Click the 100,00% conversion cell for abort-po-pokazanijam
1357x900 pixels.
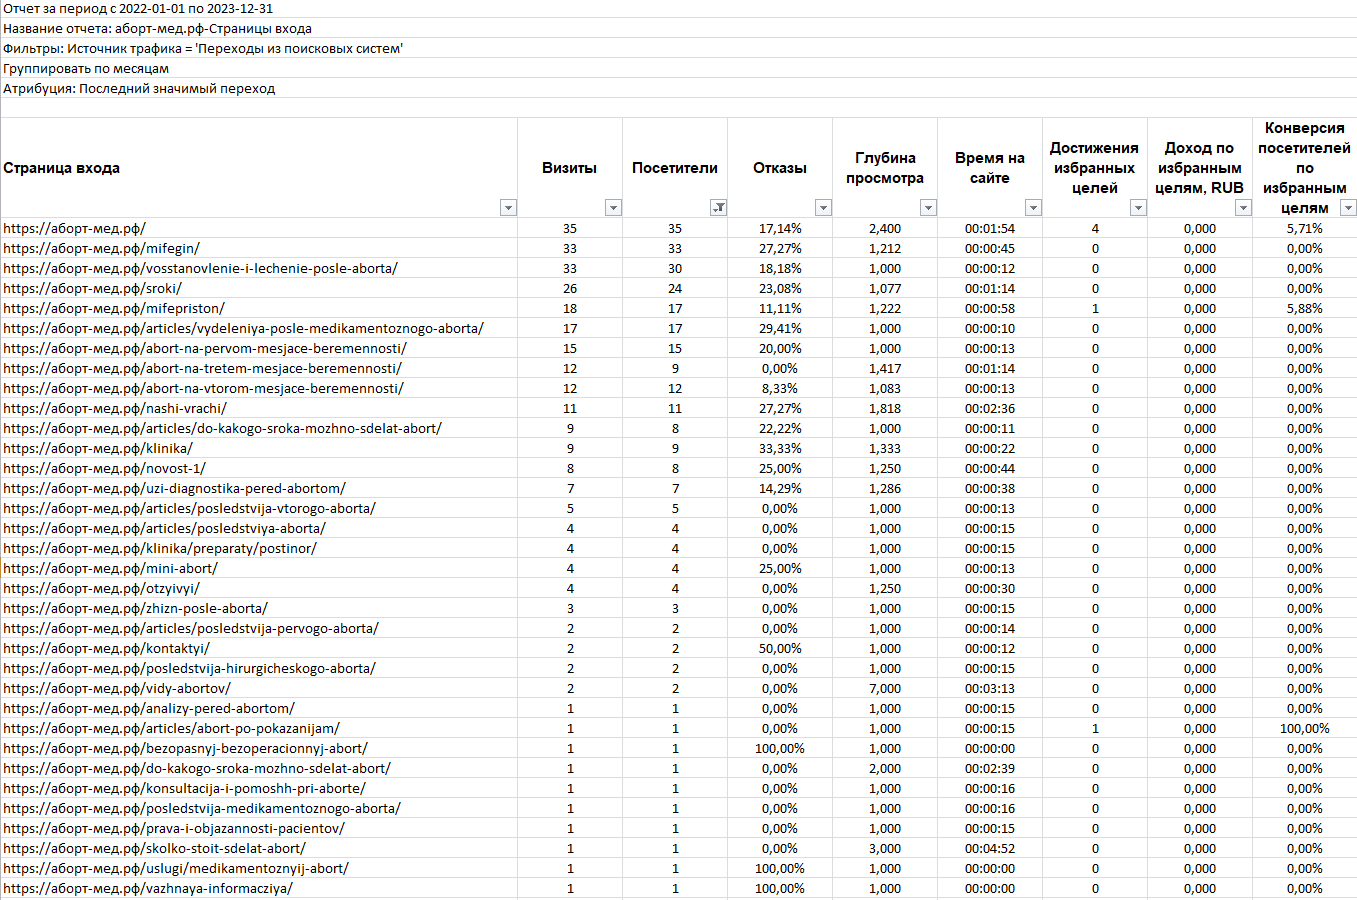pyautogui.click(x=1304, y=729)
